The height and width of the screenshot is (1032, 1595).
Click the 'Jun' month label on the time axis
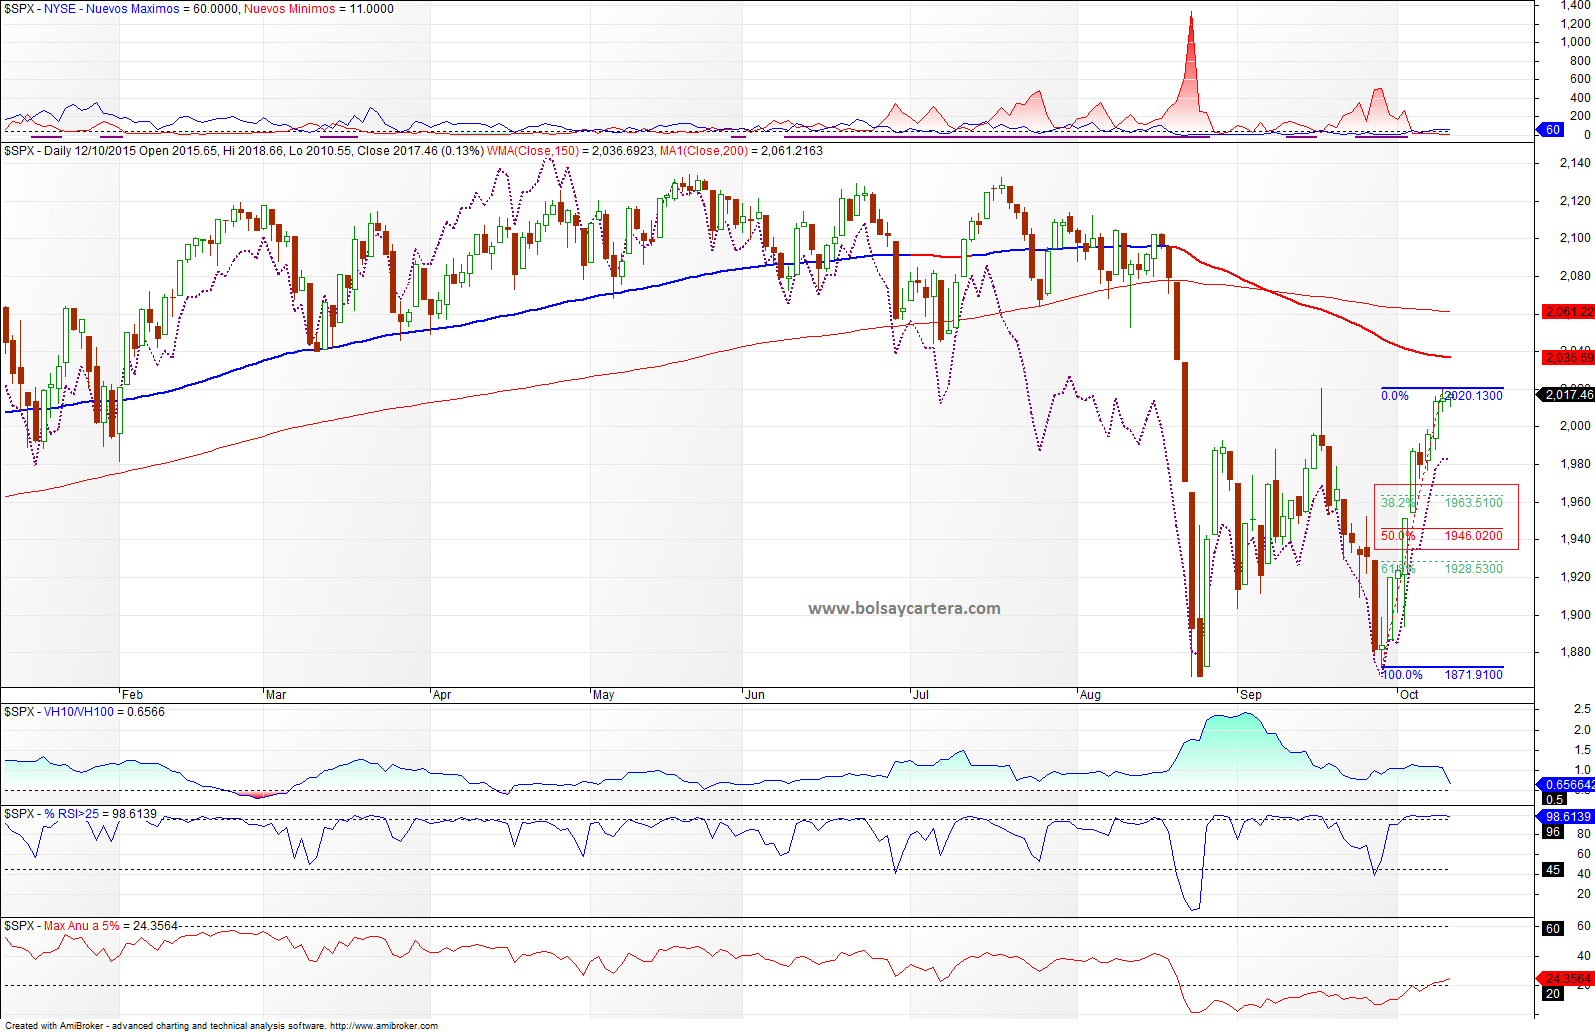[755, 695]
